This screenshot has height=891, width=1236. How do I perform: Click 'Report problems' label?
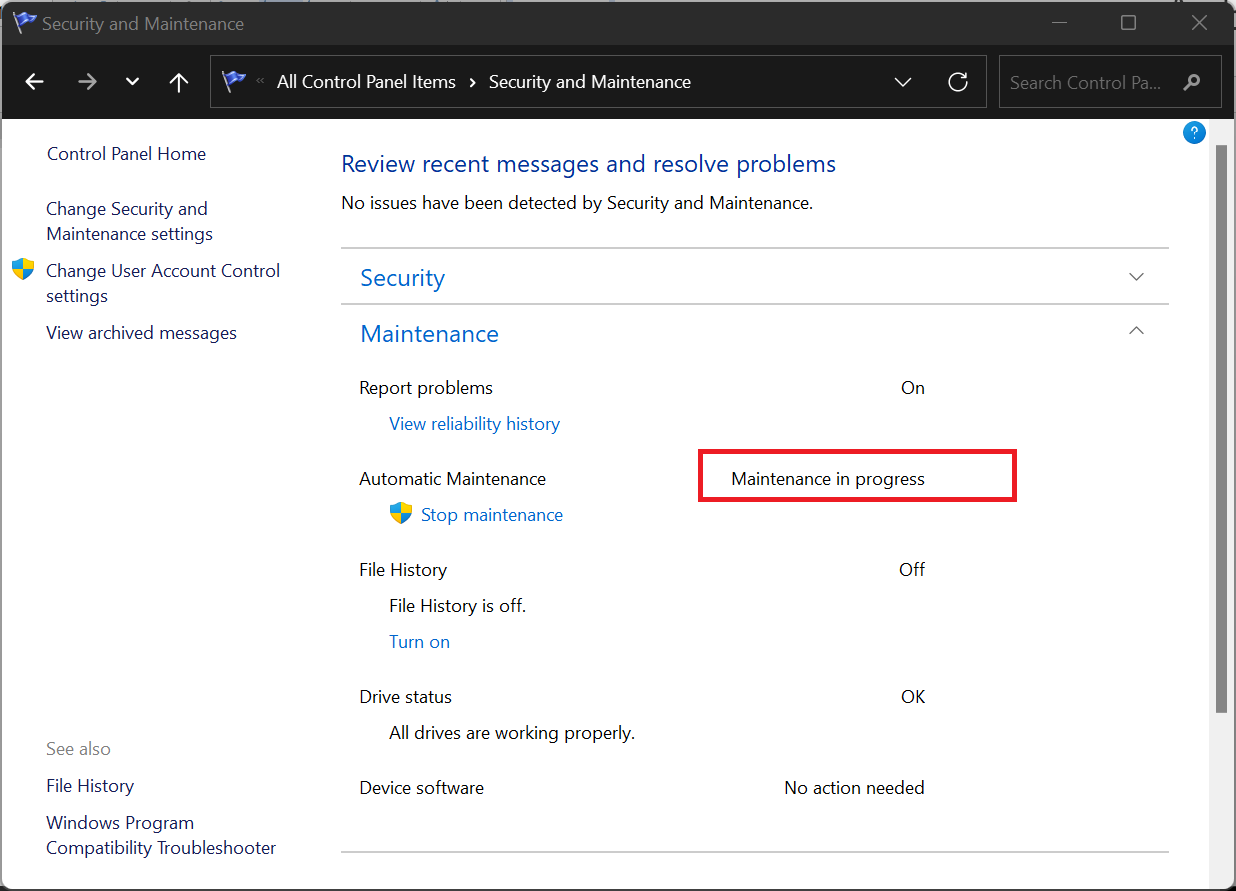(x=426, y=388)
